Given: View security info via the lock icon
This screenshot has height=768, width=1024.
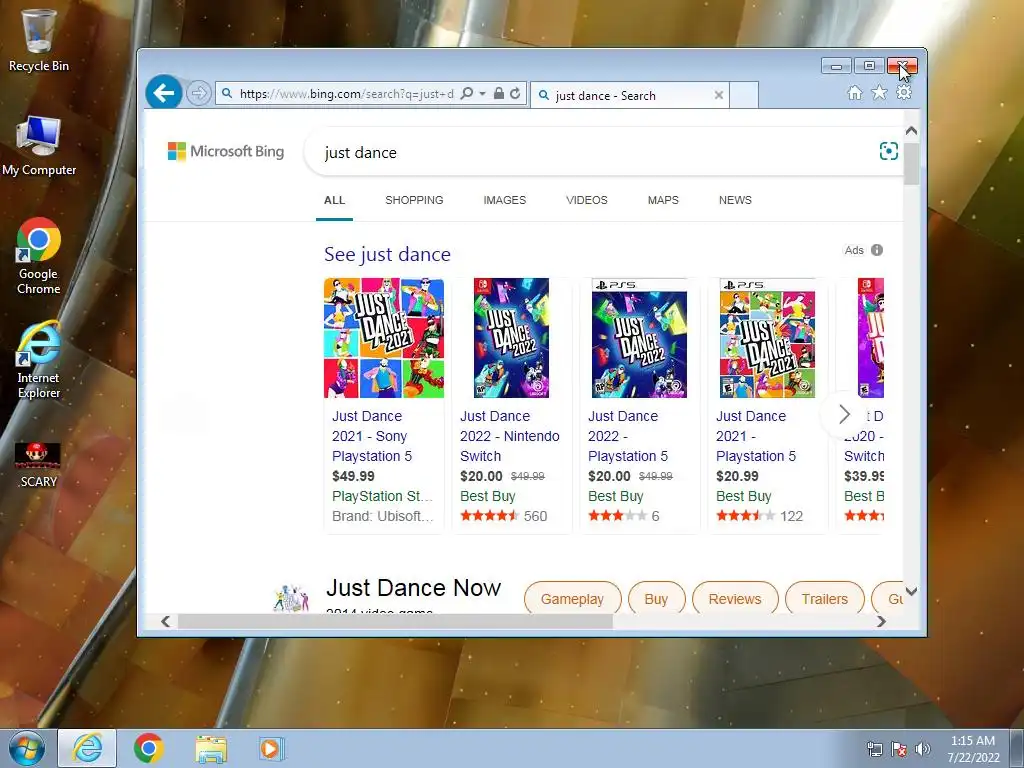Looking at the screenshot, I should pos(498,93).
